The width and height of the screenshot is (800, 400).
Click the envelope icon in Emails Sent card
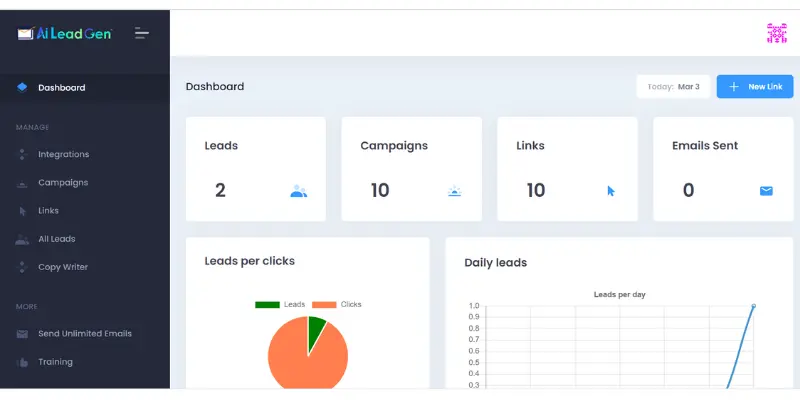[766, 191]
